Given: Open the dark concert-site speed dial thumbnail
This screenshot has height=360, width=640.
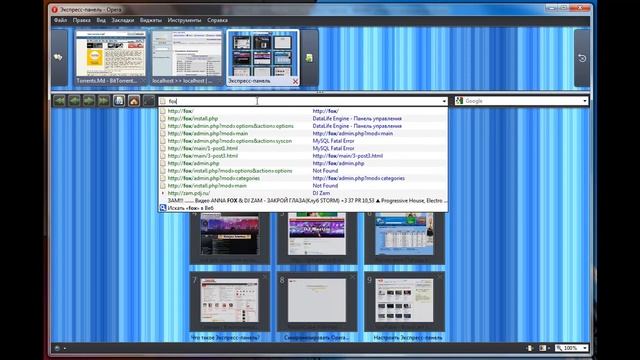Looking at the screenshot, I should pos(229,234).
